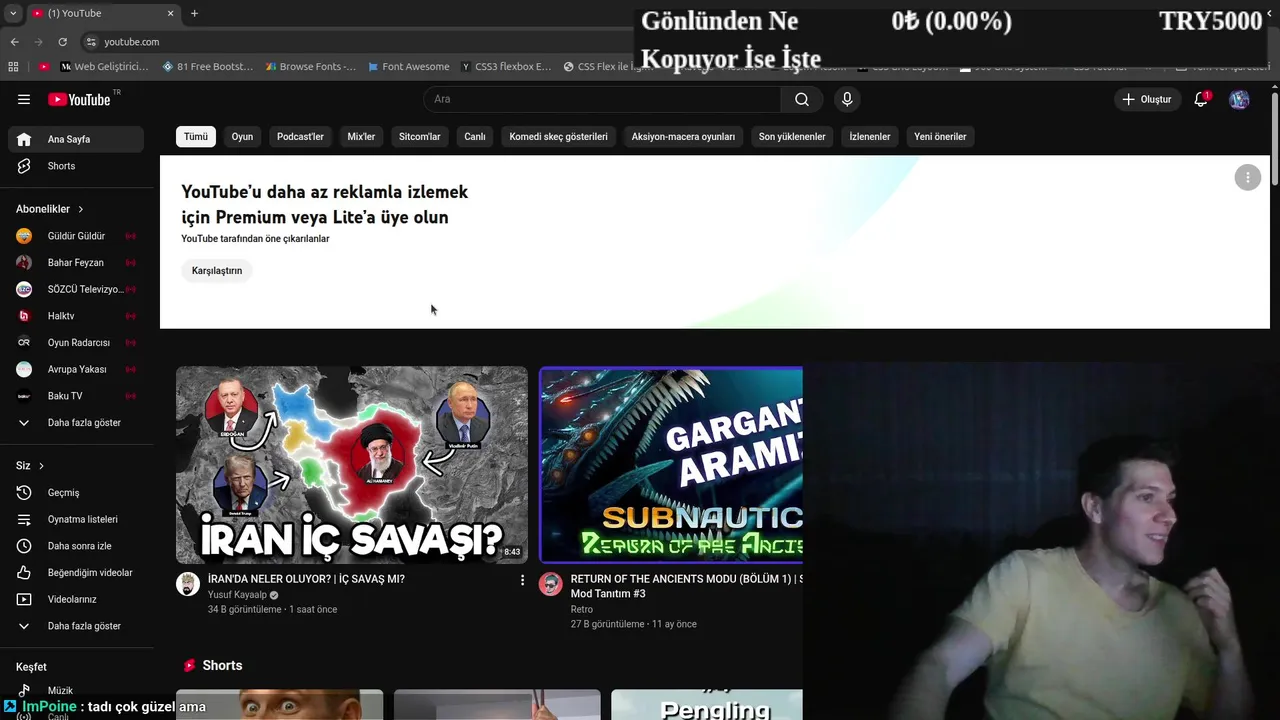Open the Yusuf Kayaalp channel name
Viewport: 1280px width, 720px height.
237,595
